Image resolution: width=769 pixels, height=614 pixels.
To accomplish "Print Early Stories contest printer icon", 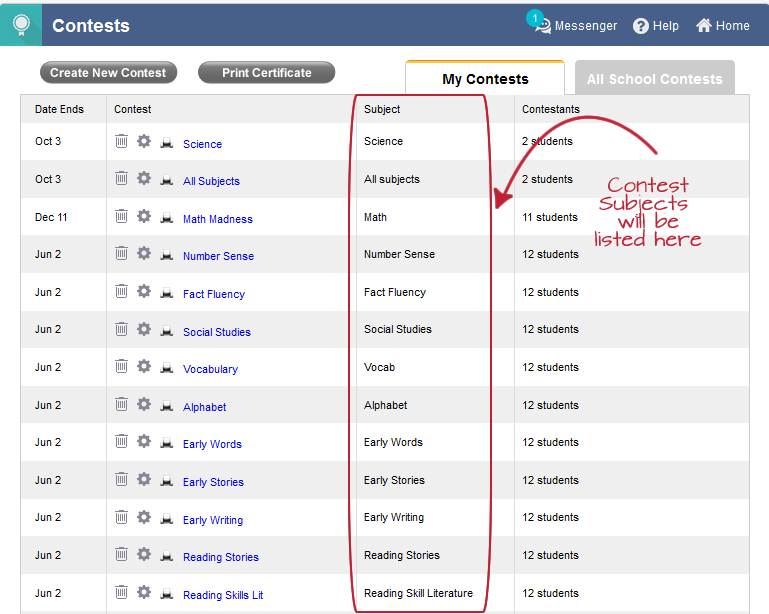I will [167, 481].
